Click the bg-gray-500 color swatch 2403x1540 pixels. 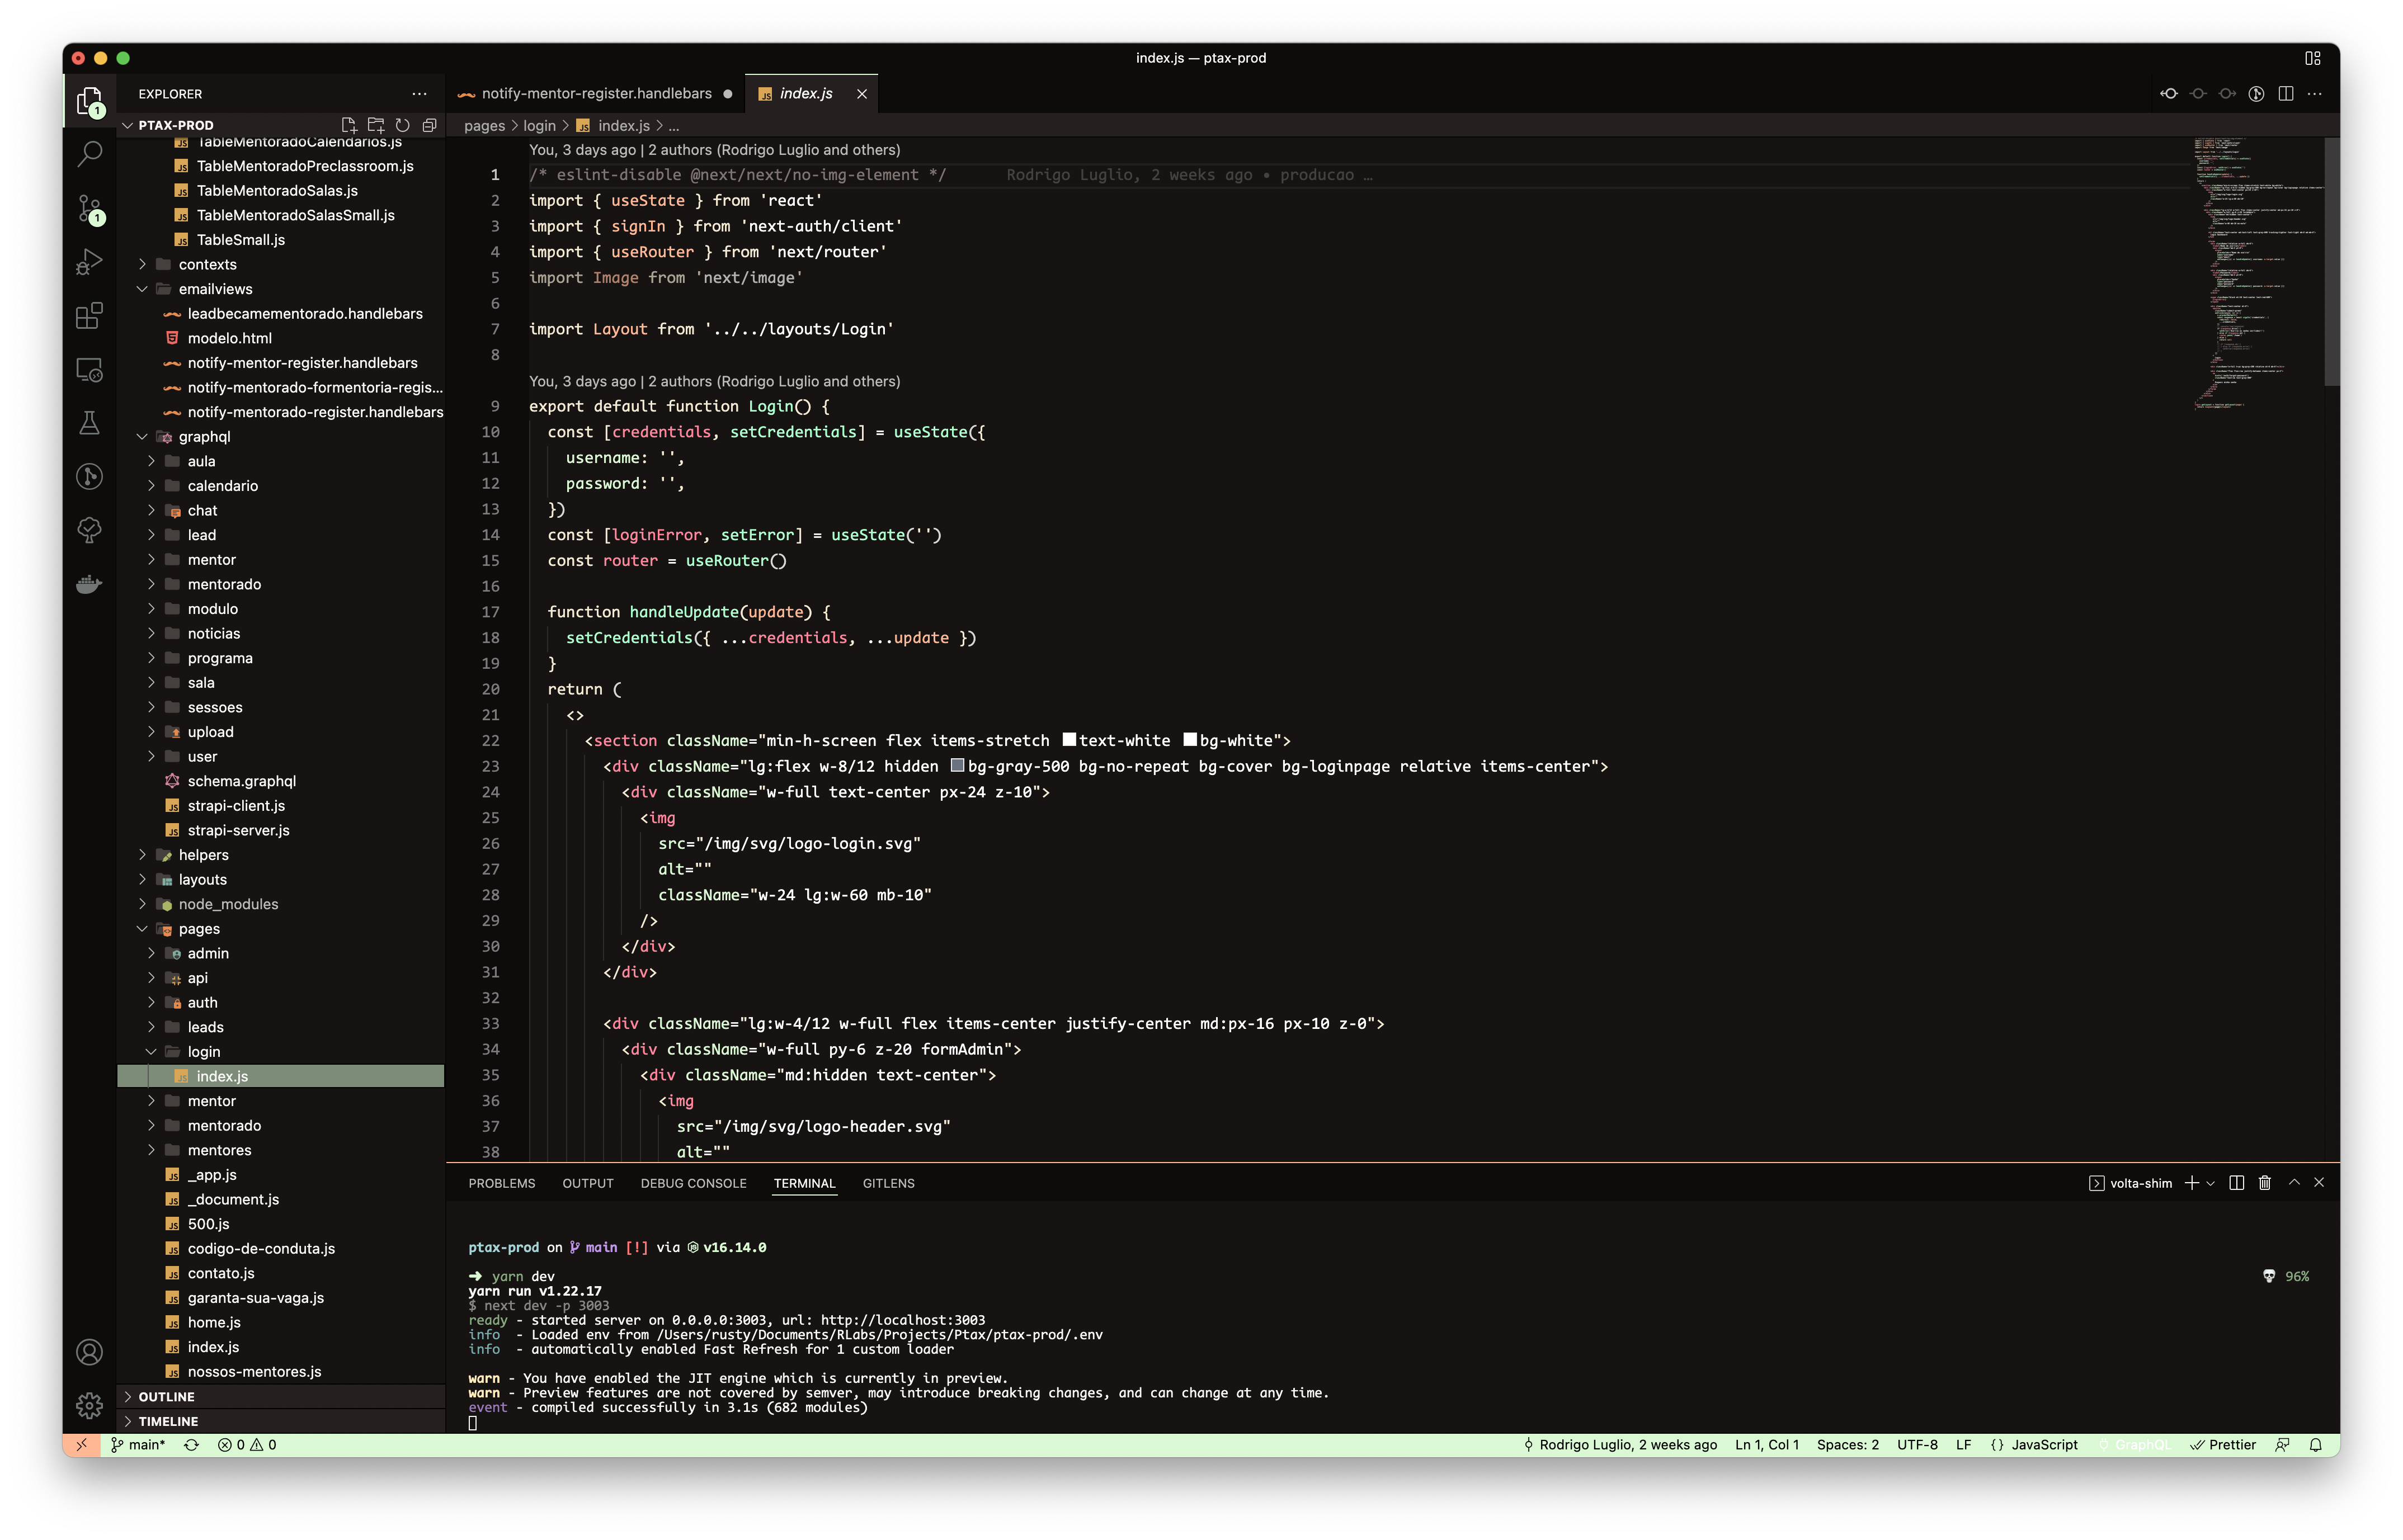tap(957, 766)
